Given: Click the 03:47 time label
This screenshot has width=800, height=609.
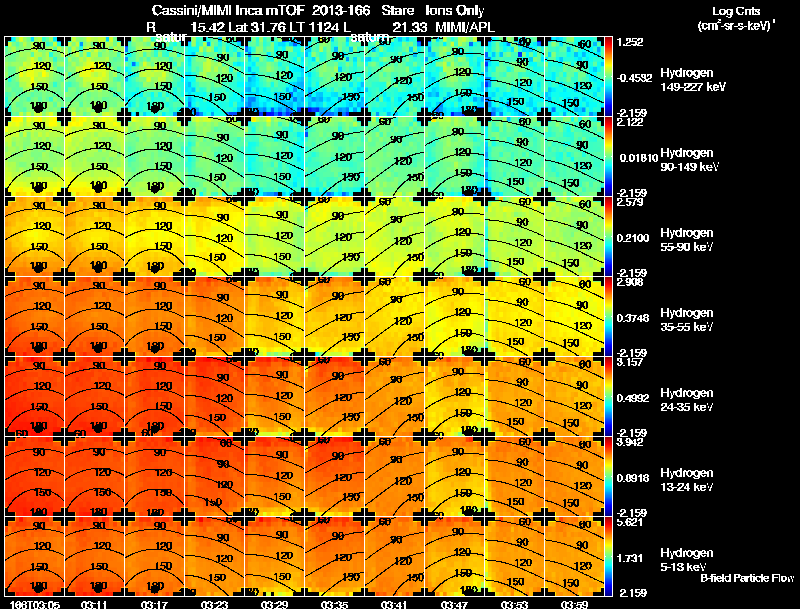Looking at the screenshot, I should (x=454, y=604).
